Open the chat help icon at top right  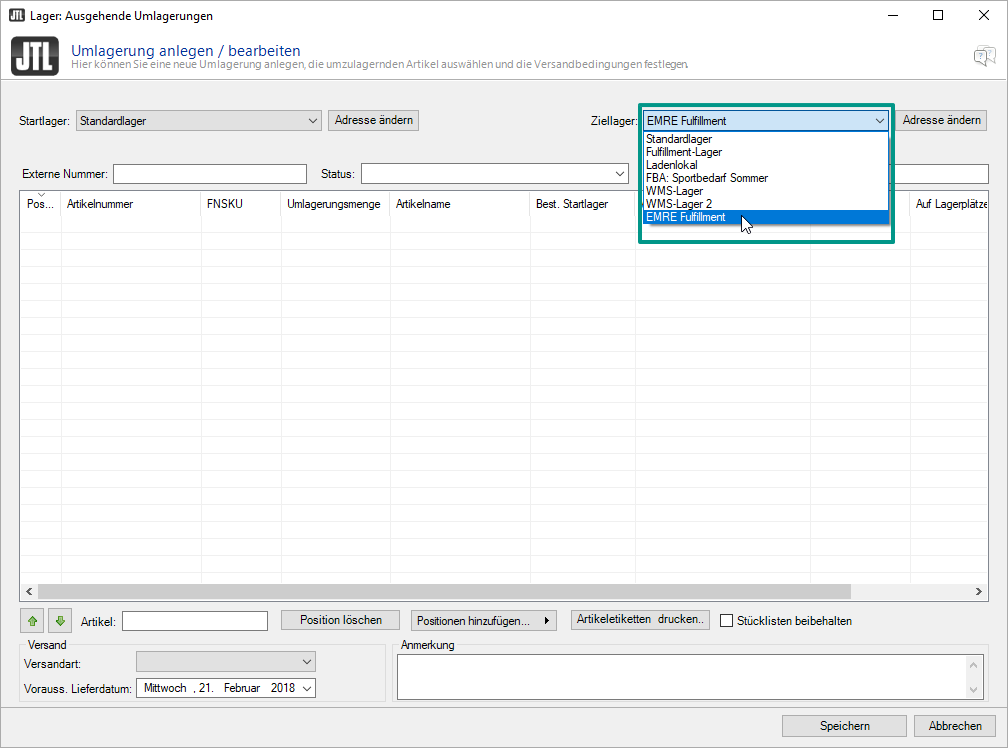(984, 56)
